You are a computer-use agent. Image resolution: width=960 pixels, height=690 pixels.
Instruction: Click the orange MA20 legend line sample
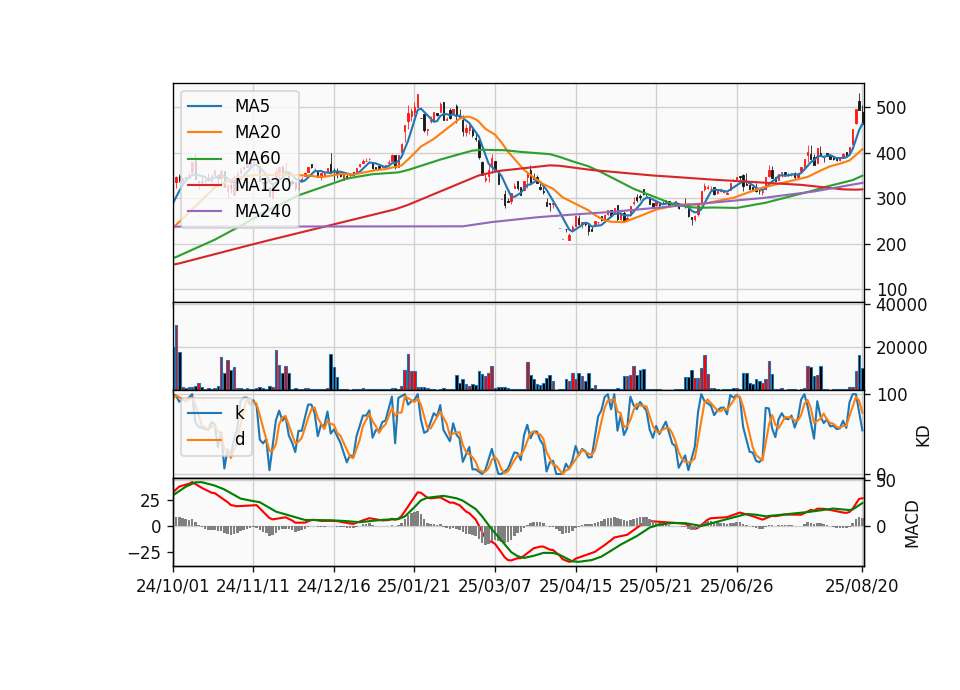coord(205,132)
